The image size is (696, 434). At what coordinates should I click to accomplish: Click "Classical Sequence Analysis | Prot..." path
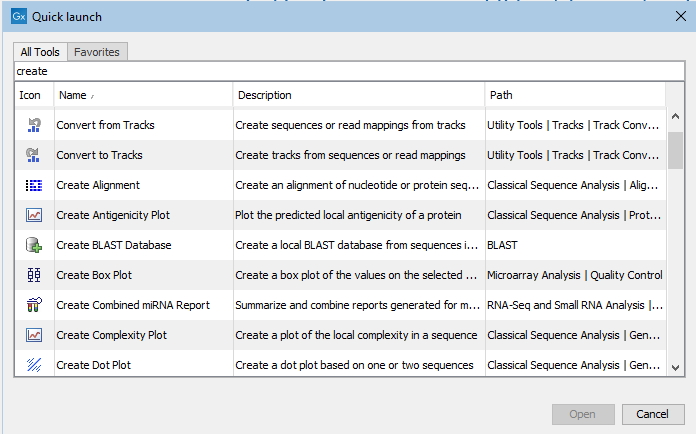(x=574, y=215)
